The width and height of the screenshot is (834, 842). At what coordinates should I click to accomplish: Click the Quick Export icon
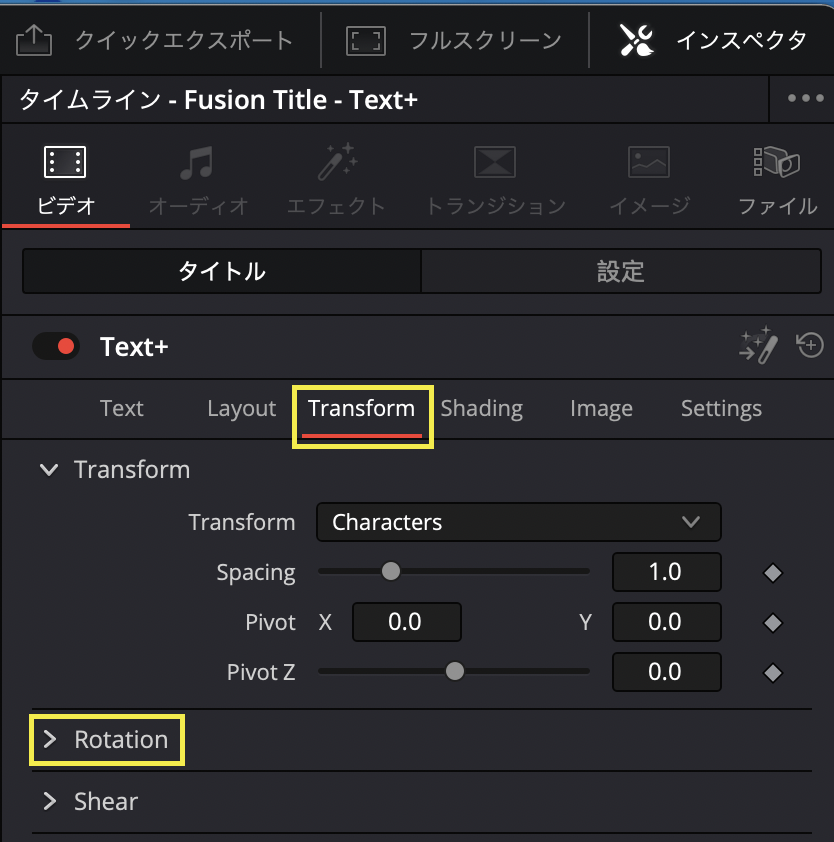34,40
